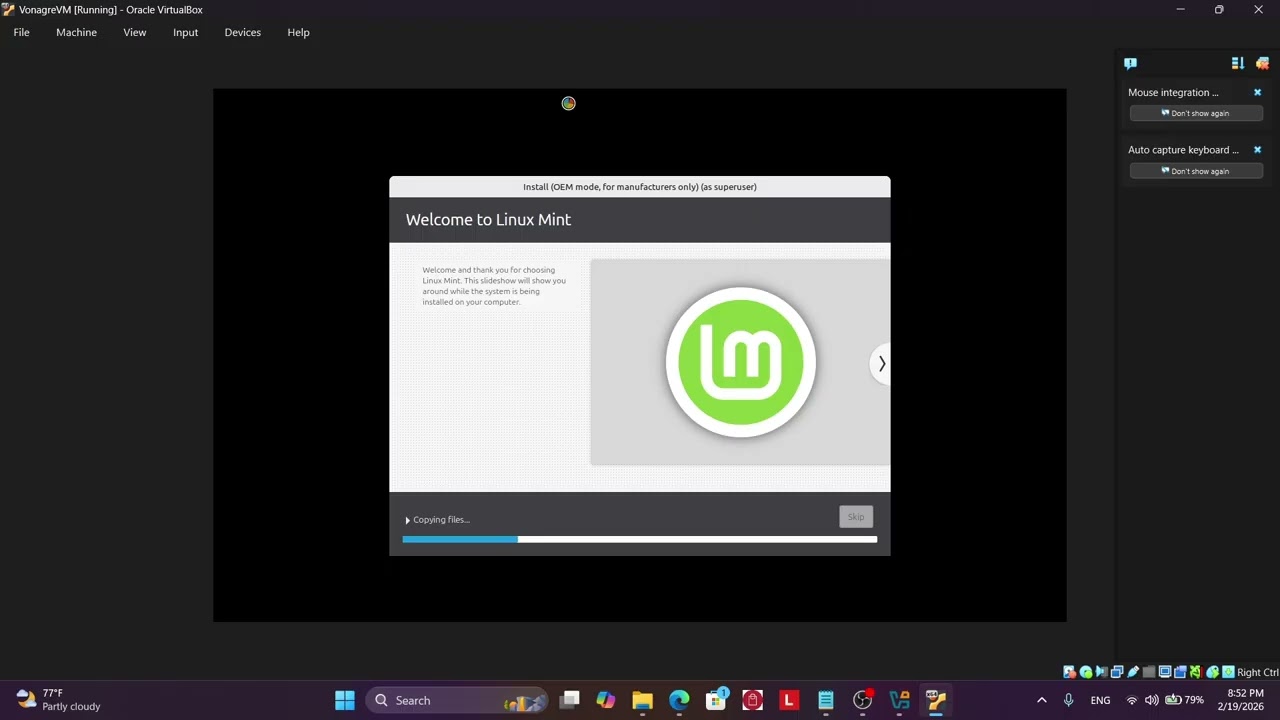Click the dismiss all notifications icon
This screenshot has height=720, width=1280.
[1262, 63]
